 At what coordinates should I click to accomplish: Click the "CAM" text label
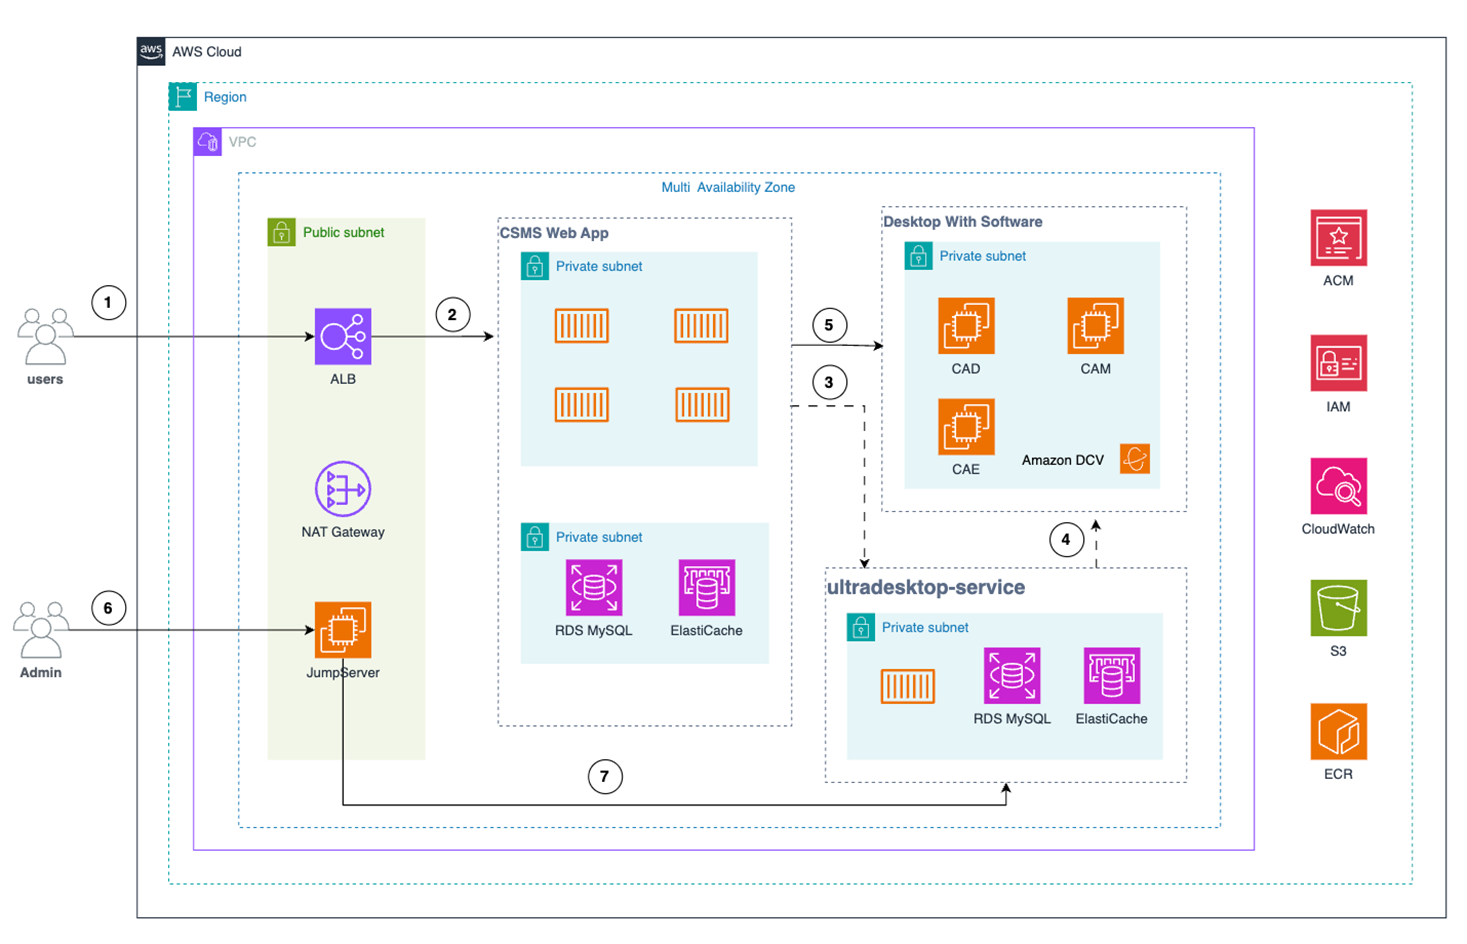click(x=1096, y=369)
